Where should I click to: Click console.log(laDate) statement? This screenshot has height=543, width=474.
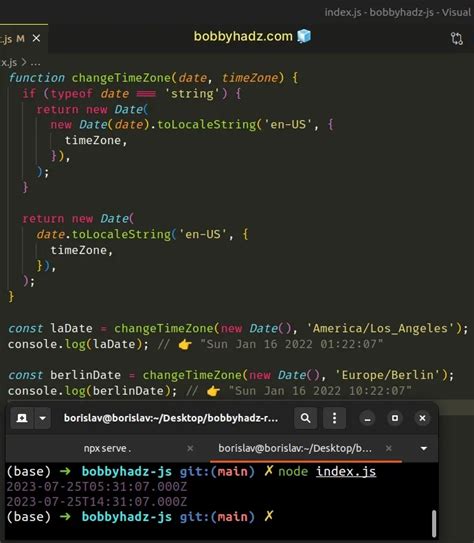78,344
